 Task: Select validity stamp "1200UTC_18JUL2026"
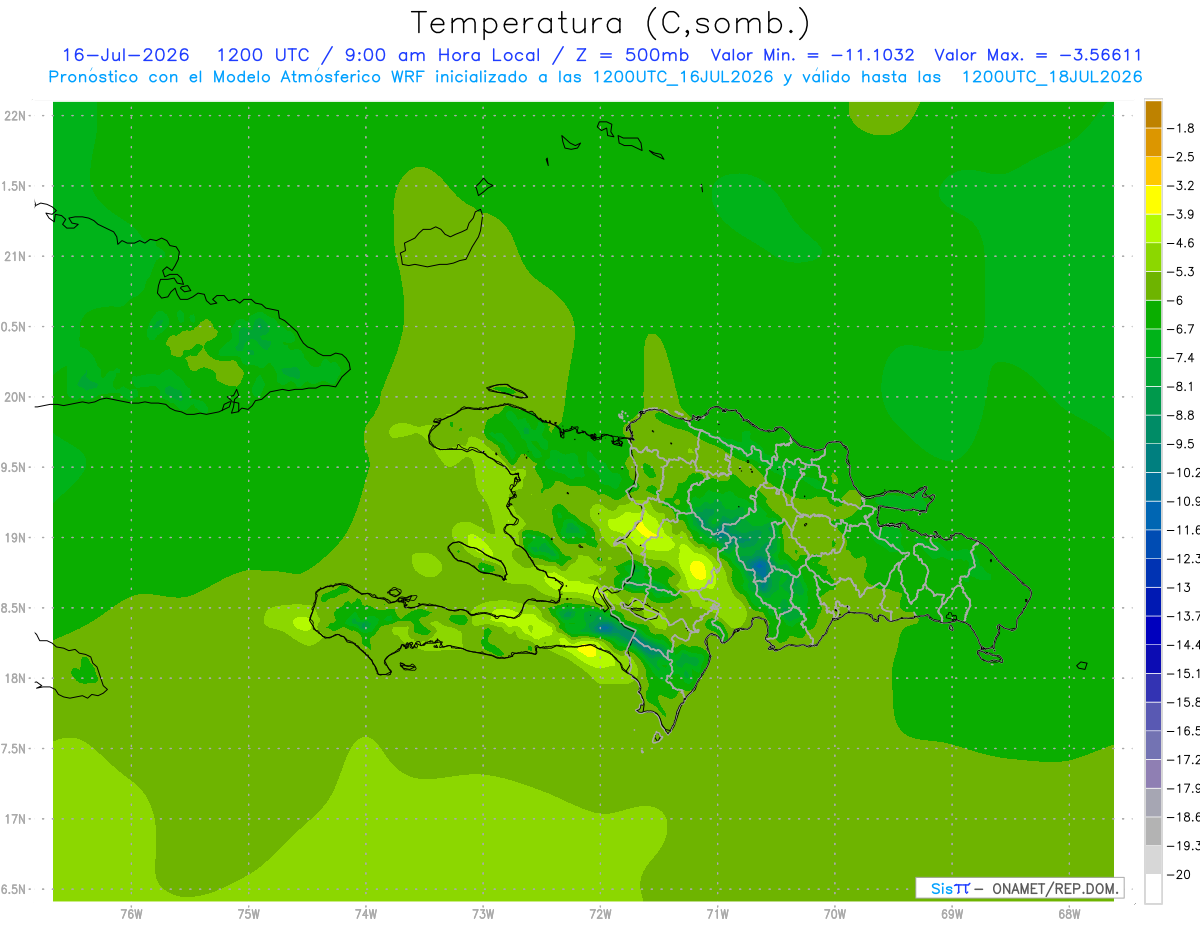pyautogui.click(x=1052, y=77)
